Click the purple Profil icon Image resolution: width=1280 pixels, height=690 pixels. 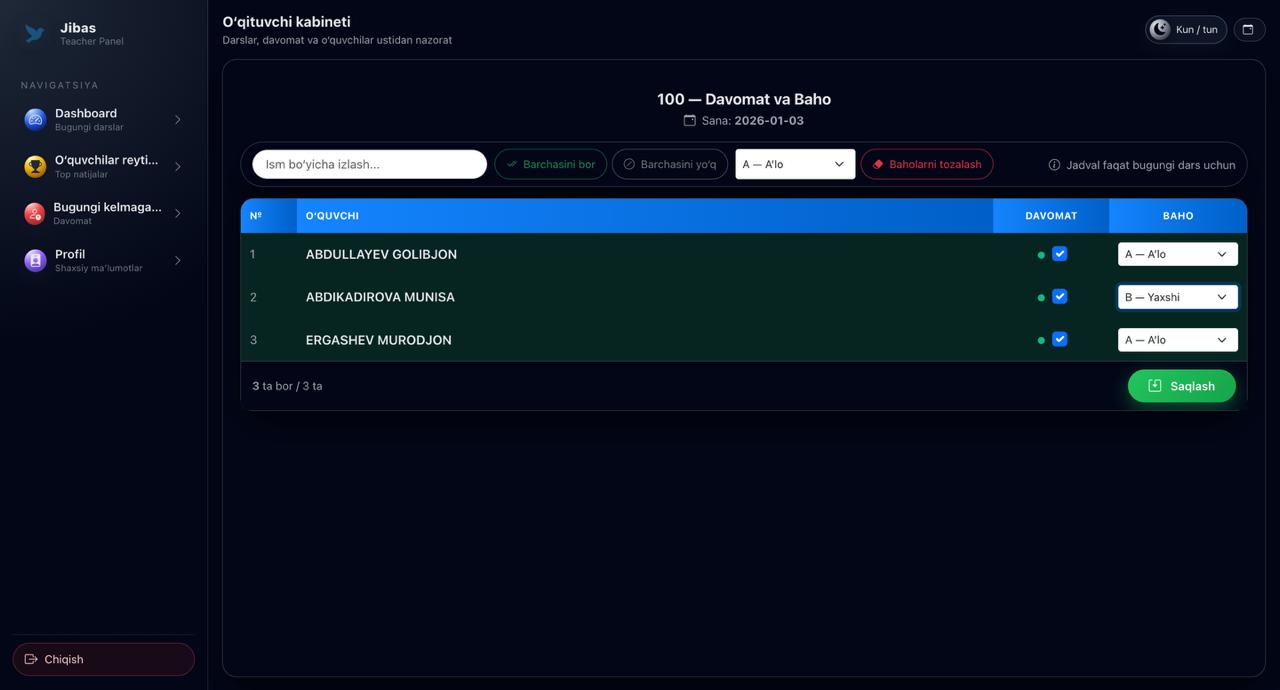35,261
